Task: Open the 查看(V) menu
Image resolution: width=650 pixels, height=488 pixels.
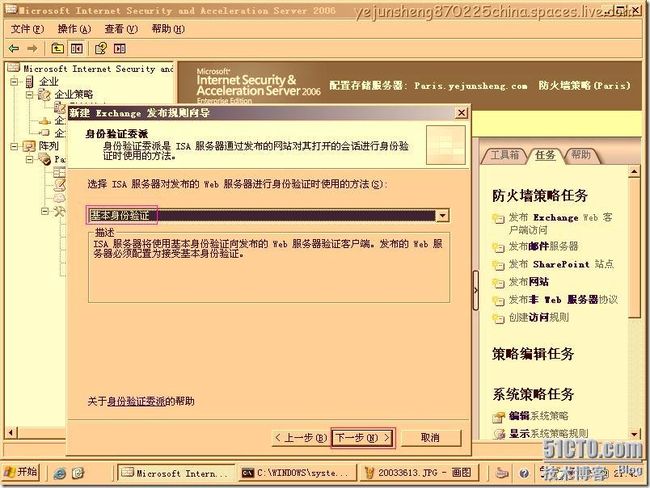Action: coord(121,29)
